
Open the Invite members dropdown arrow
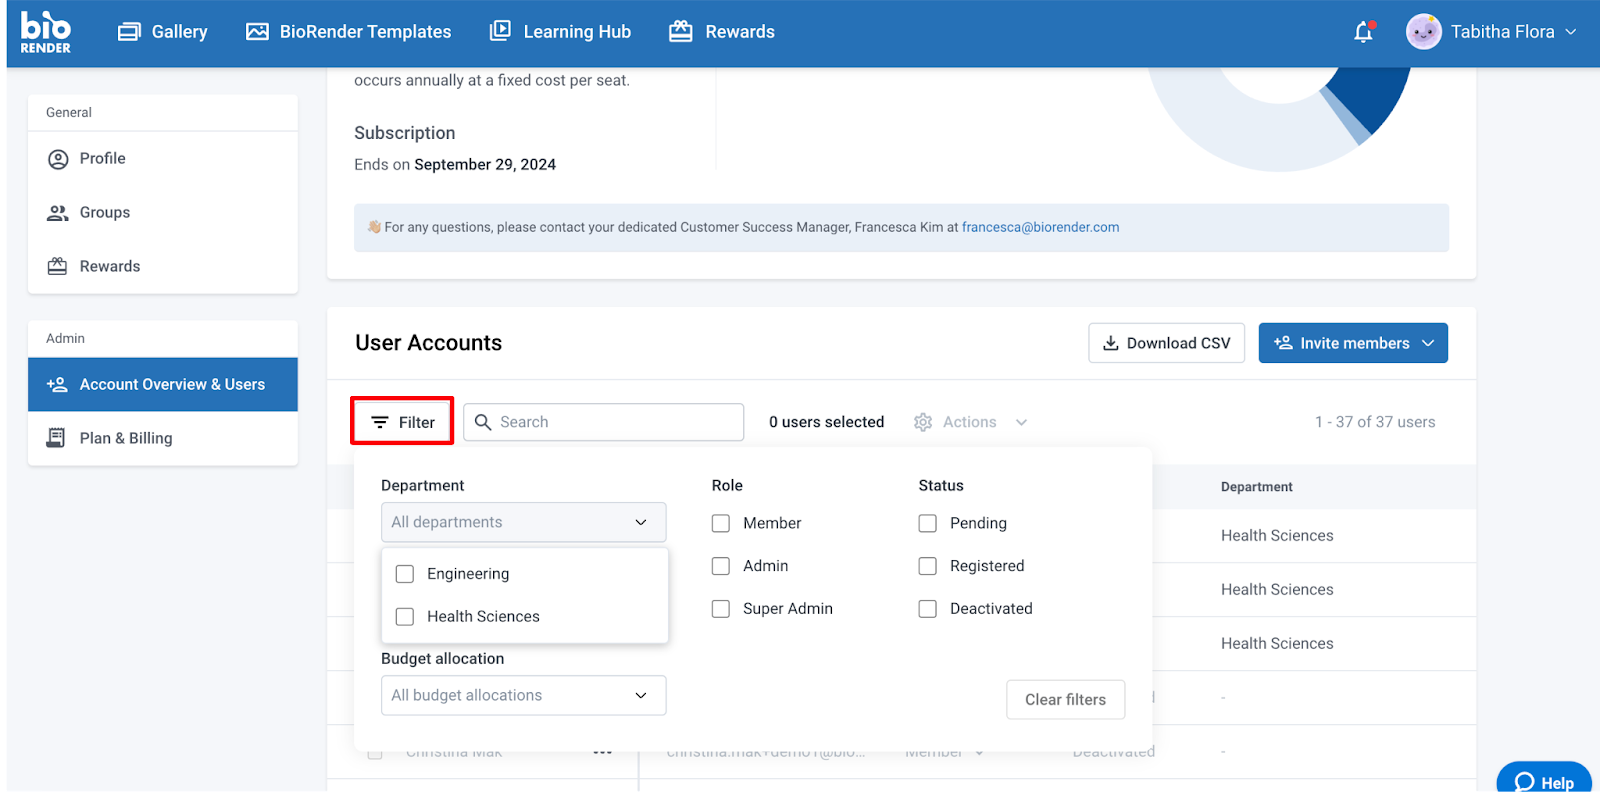[1428, 343]
